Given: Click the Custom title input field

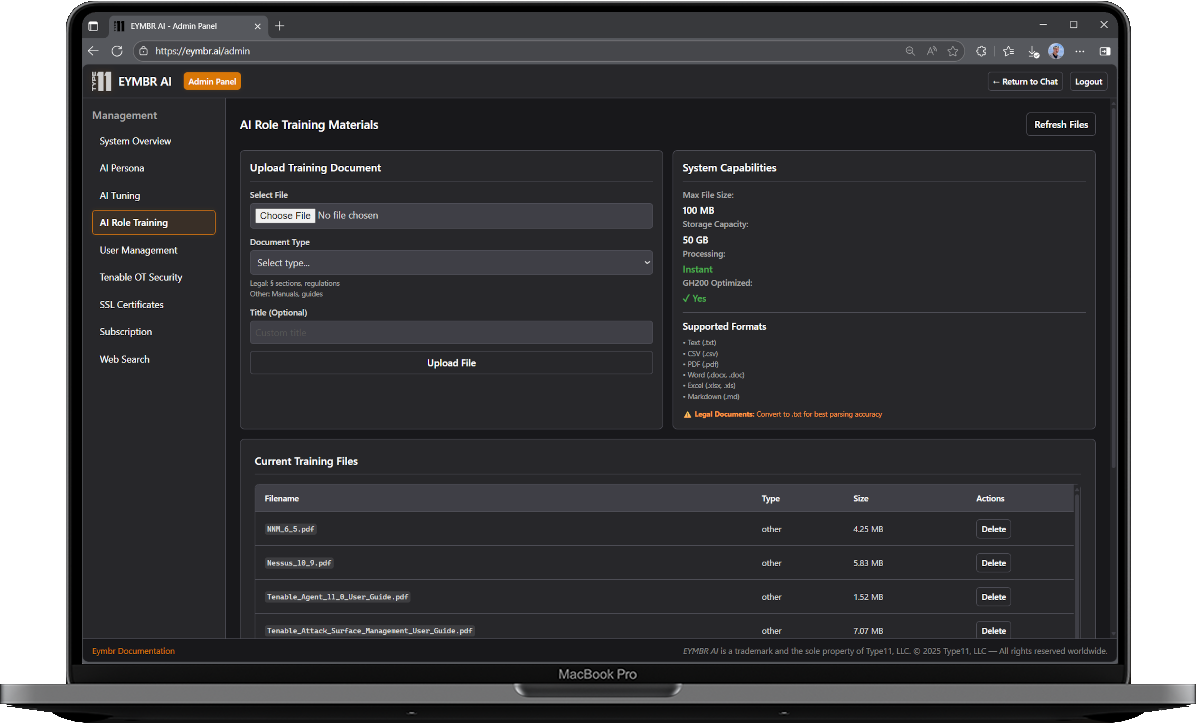Looking at the screenshot, I should [451, 332].
